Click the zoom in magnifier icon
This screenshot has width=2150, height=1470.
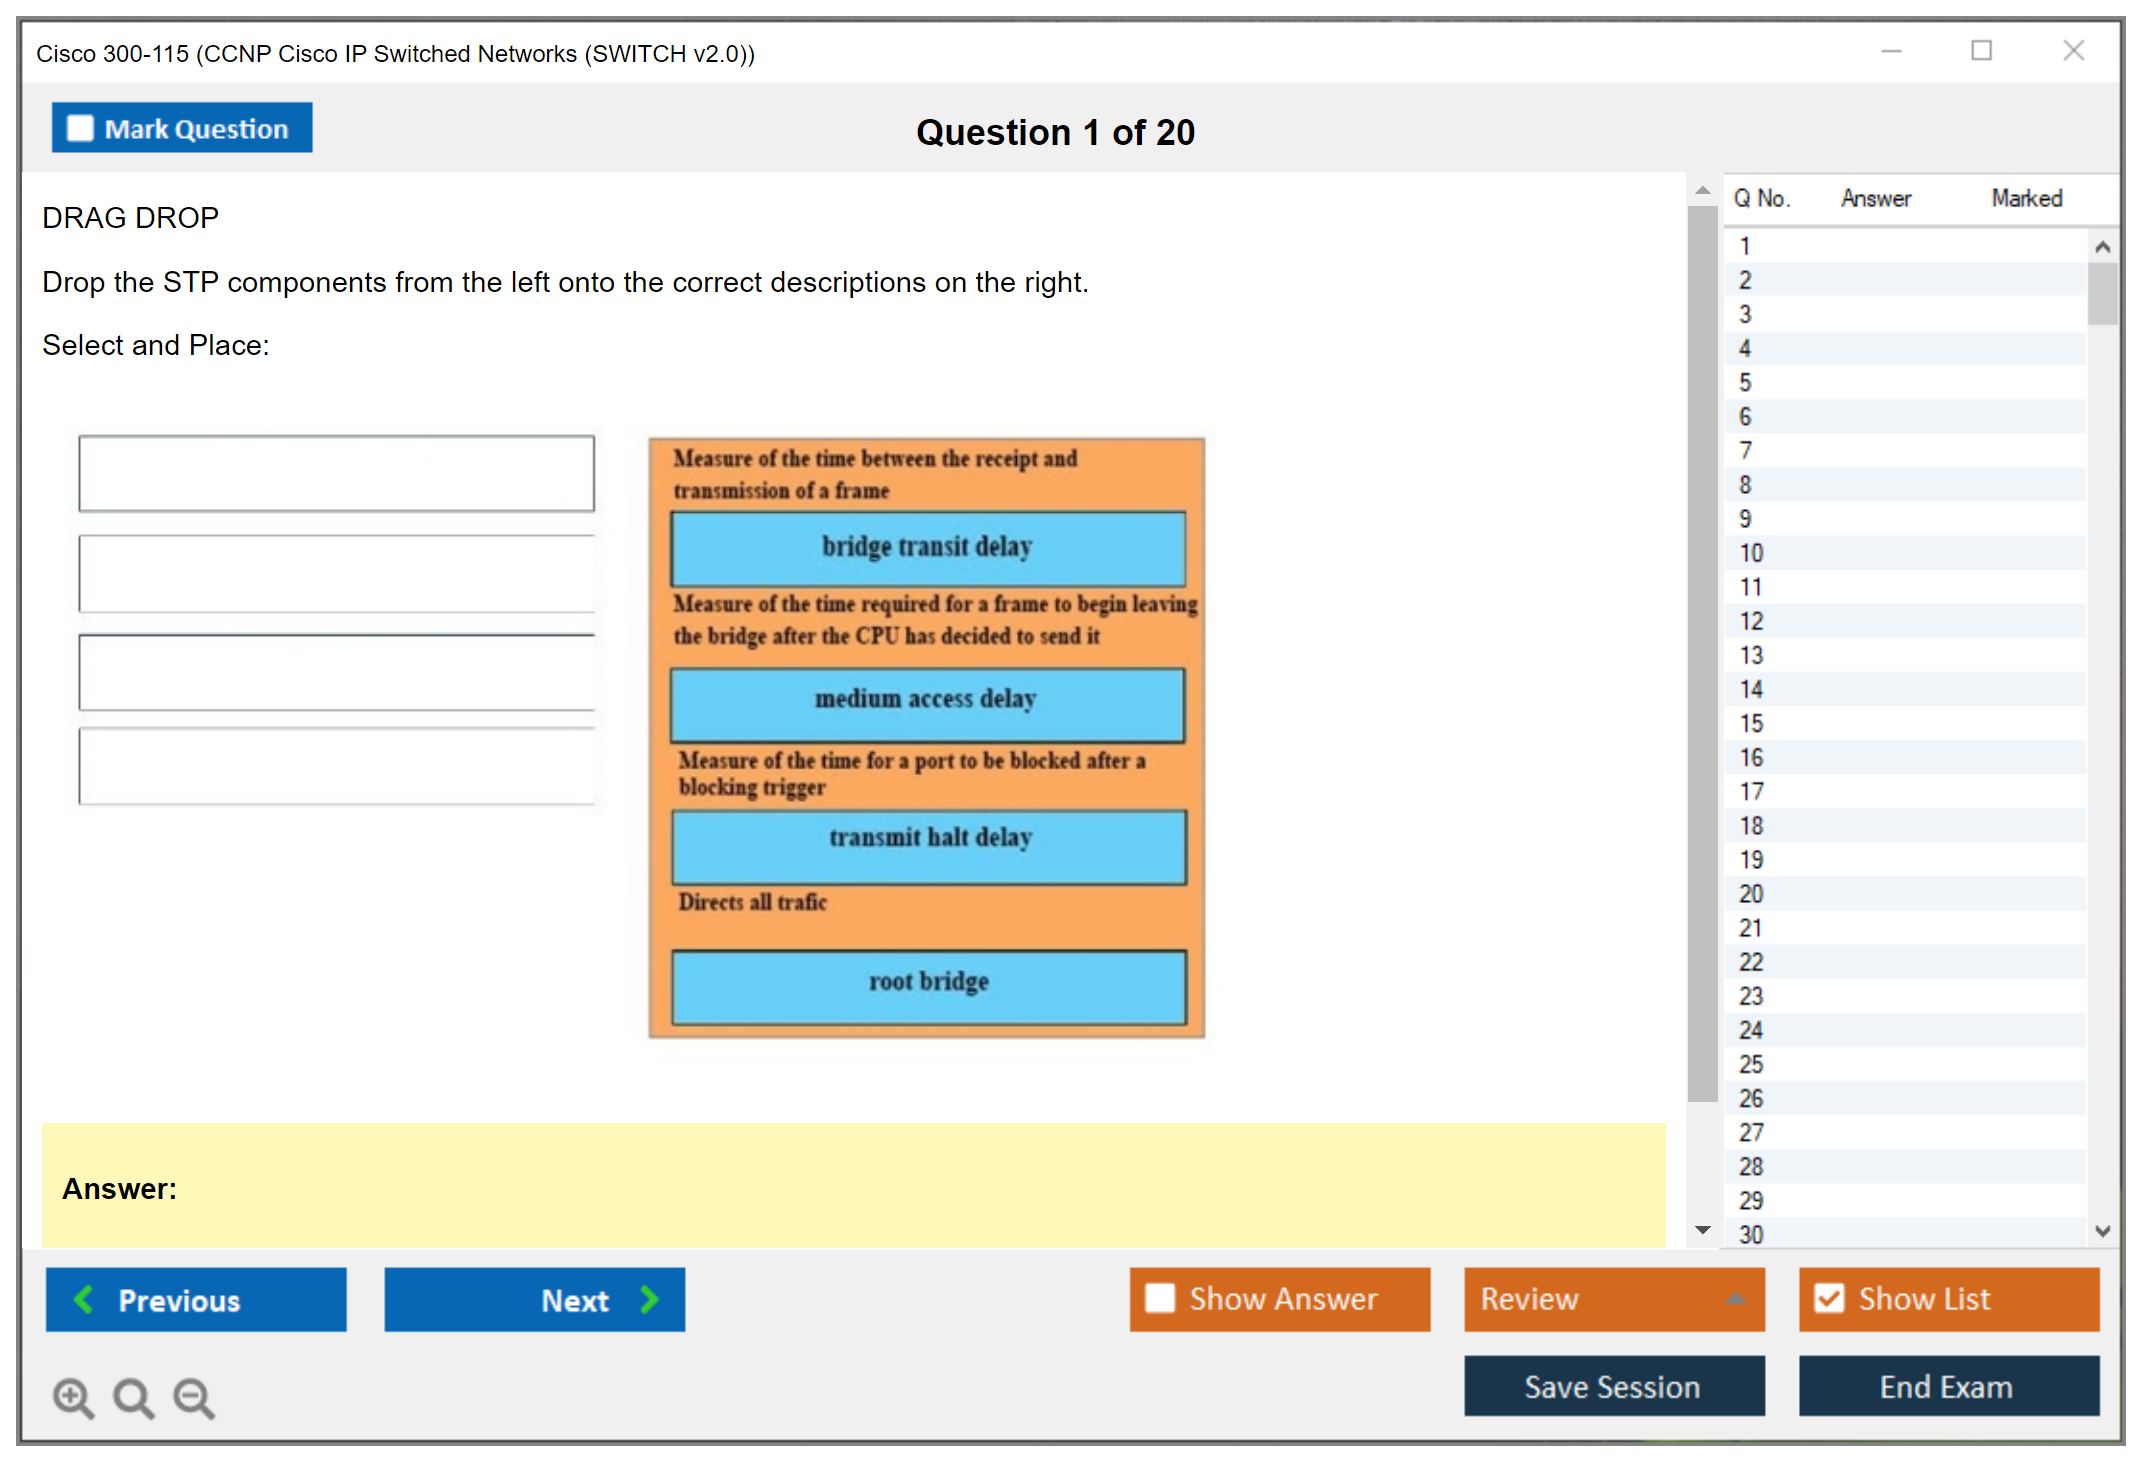pyautogui.click(x=73, y=1397)
